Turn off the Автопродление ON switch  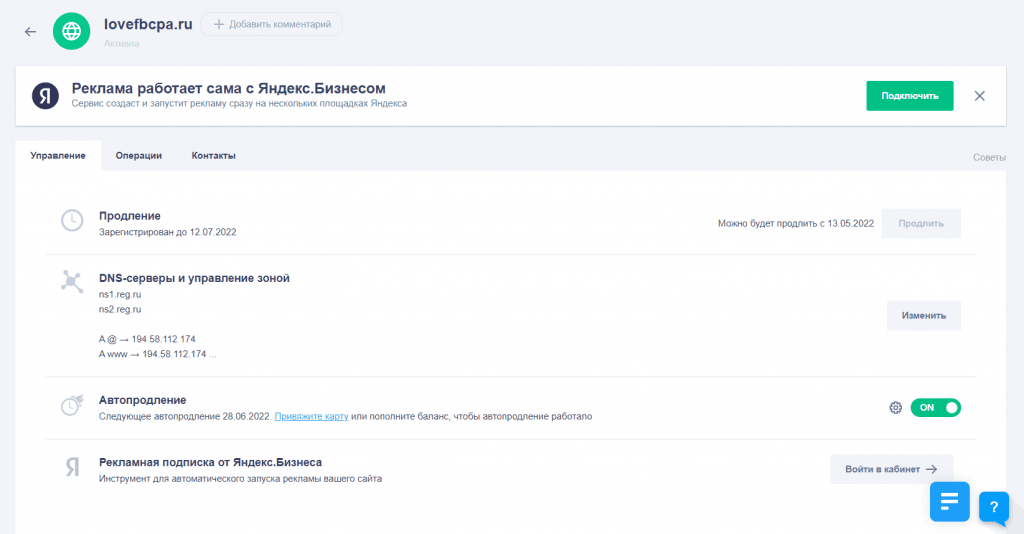click(935, 407)
